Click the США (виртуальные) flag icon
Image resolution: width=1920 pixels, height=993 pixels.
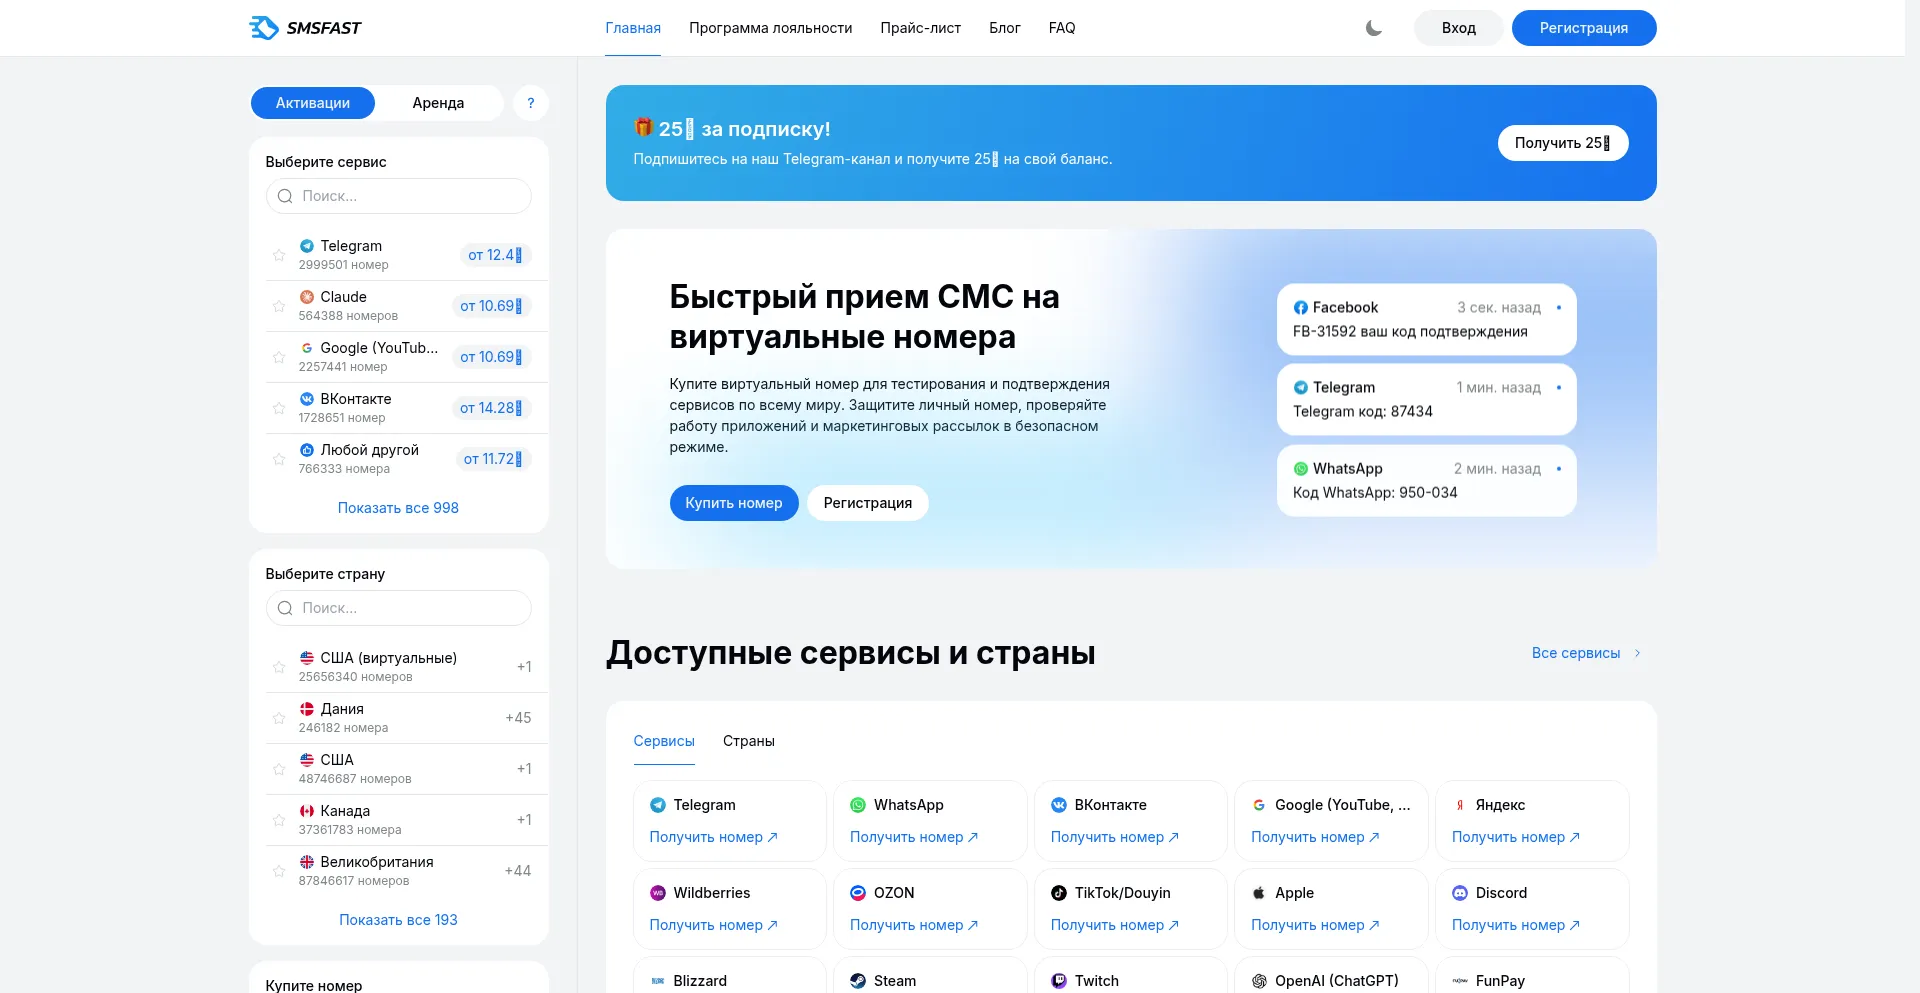307,658
